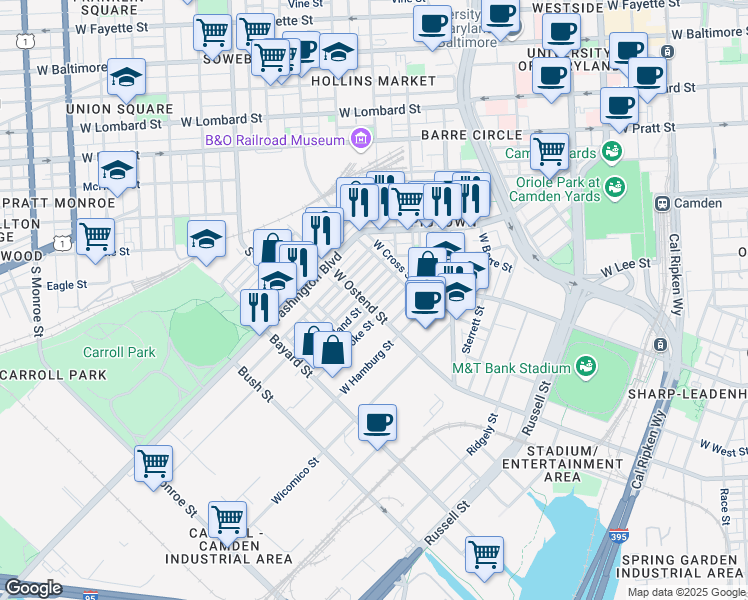
Task: Click the SPRING GARDEN INDUSTRIAL AREA label
Action: (680, 566)
